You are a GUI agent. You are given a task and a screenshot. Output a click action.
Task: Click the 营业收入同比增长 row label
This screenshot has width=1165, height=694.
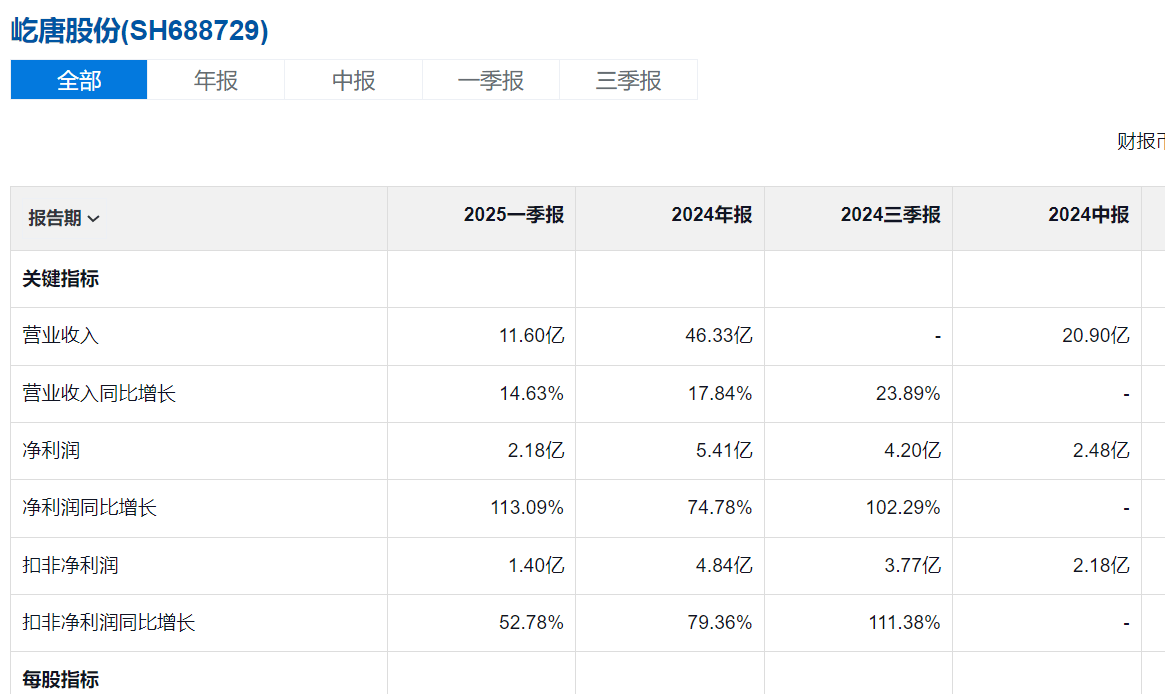(x=99, y=393)
